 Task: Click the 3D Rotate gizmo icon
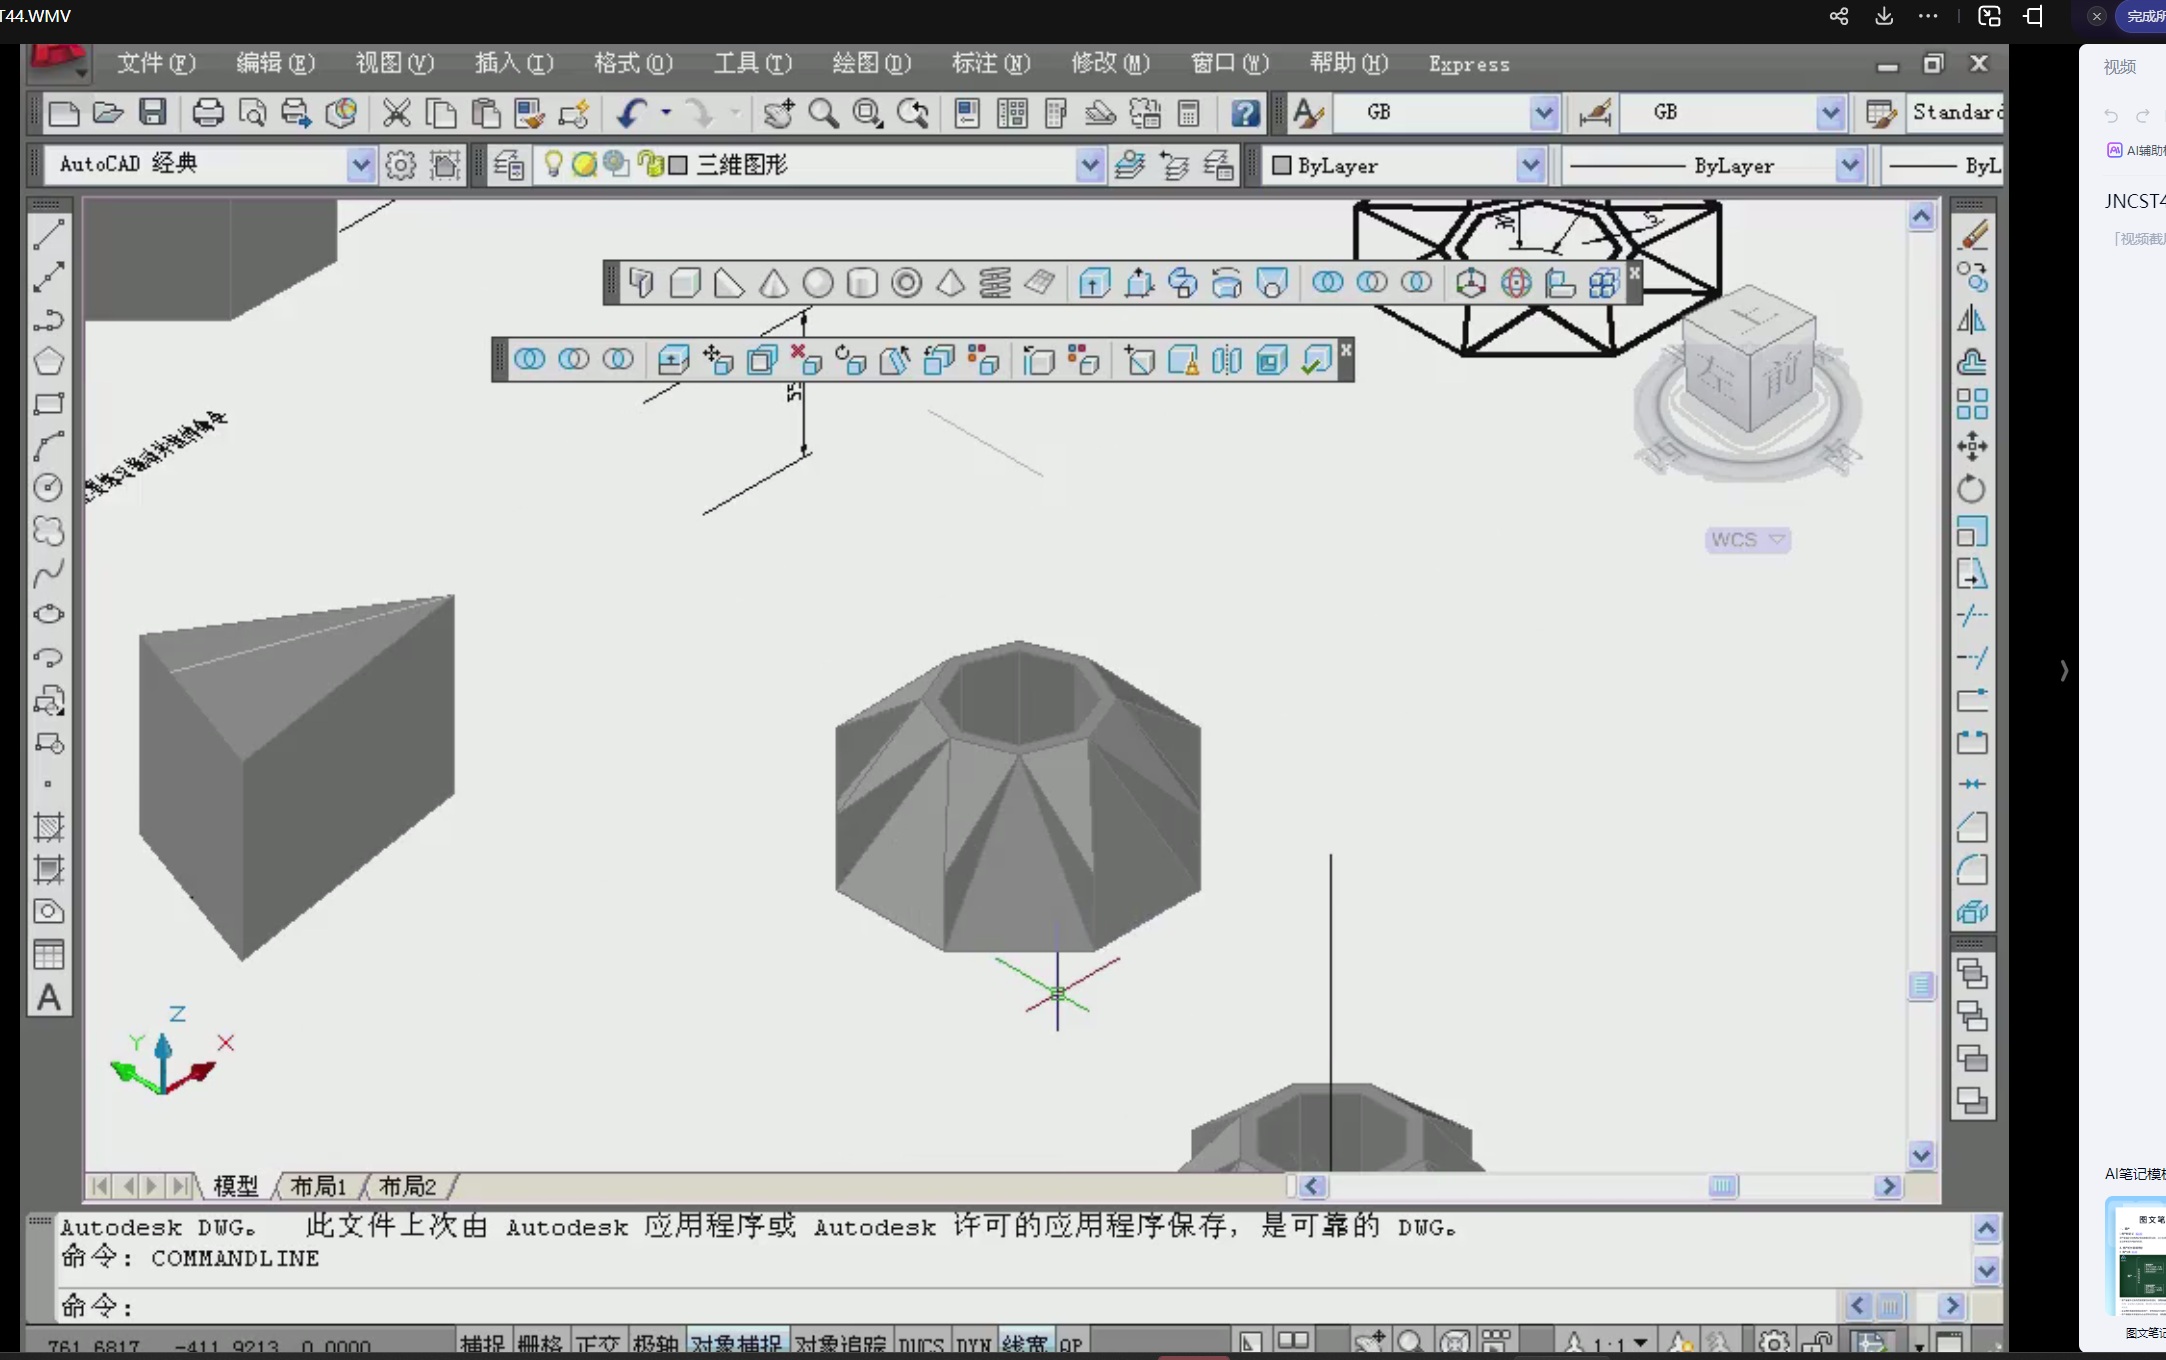(x=1515, y=283)
